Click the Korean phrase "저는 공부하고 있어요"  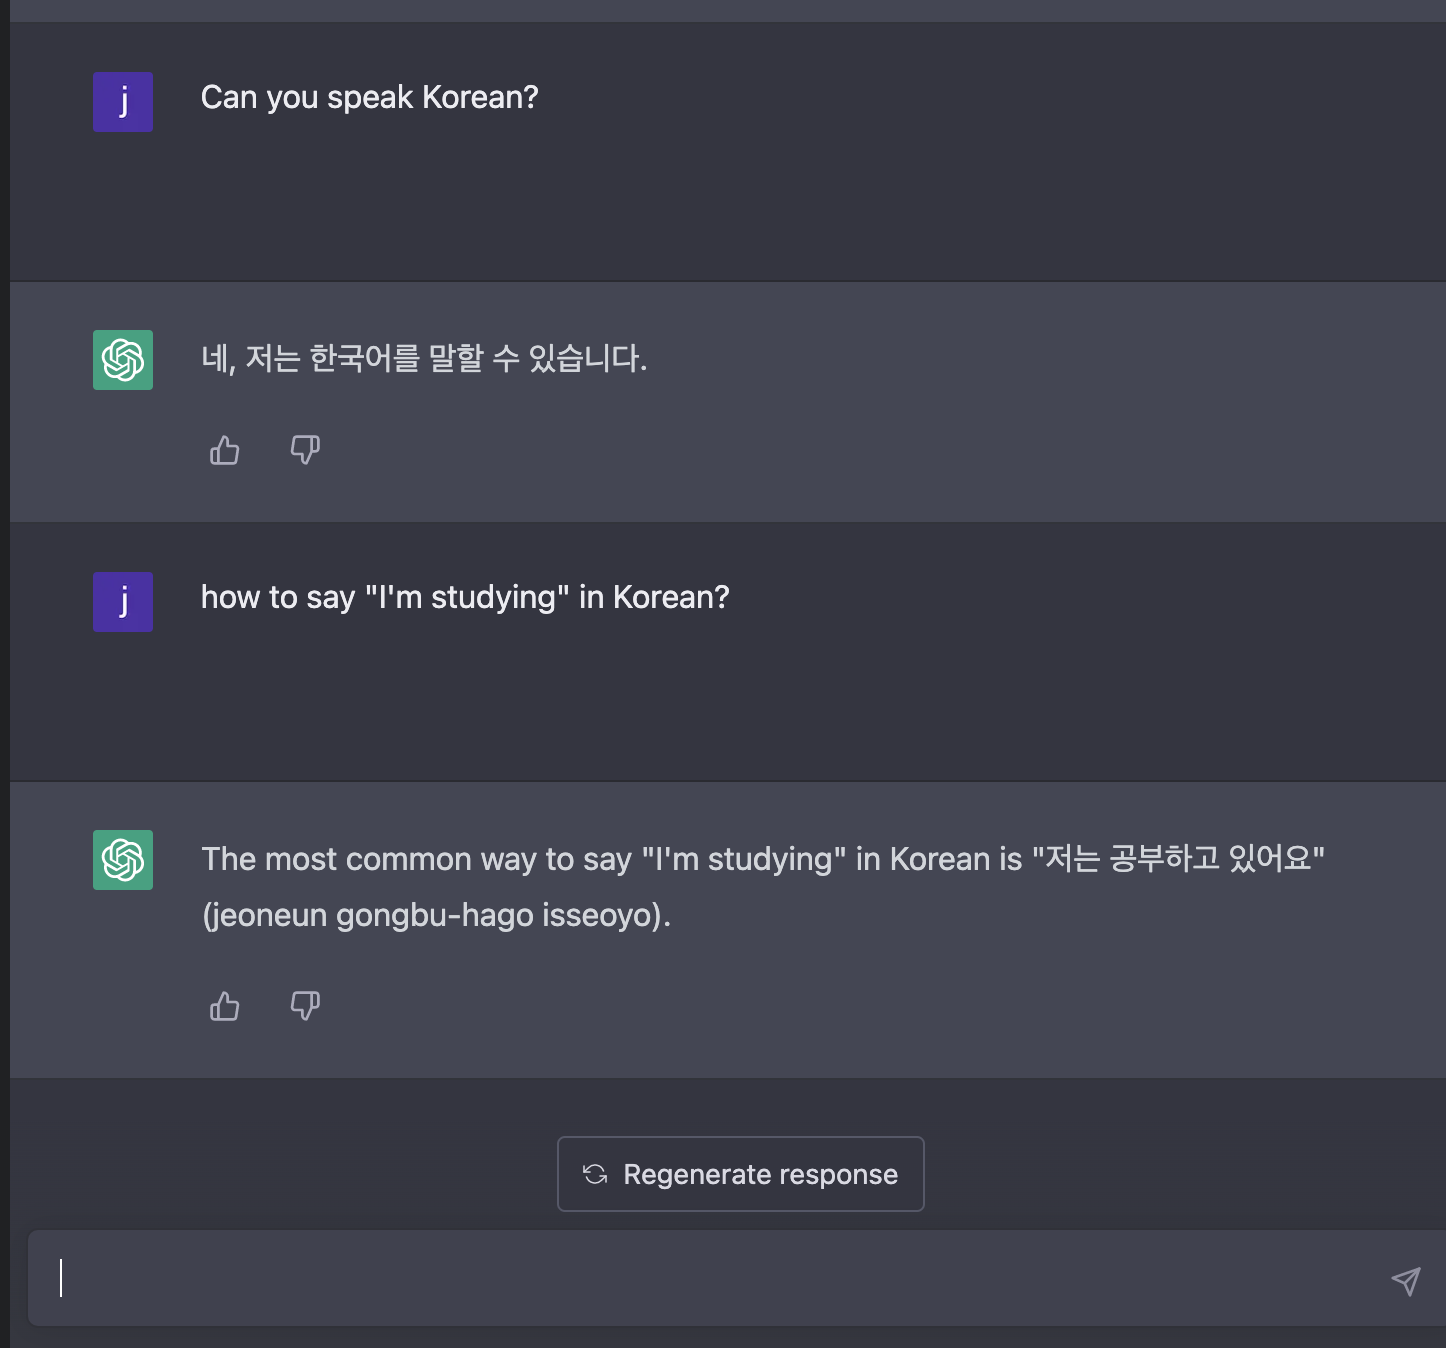click(x=1178, y=859)
